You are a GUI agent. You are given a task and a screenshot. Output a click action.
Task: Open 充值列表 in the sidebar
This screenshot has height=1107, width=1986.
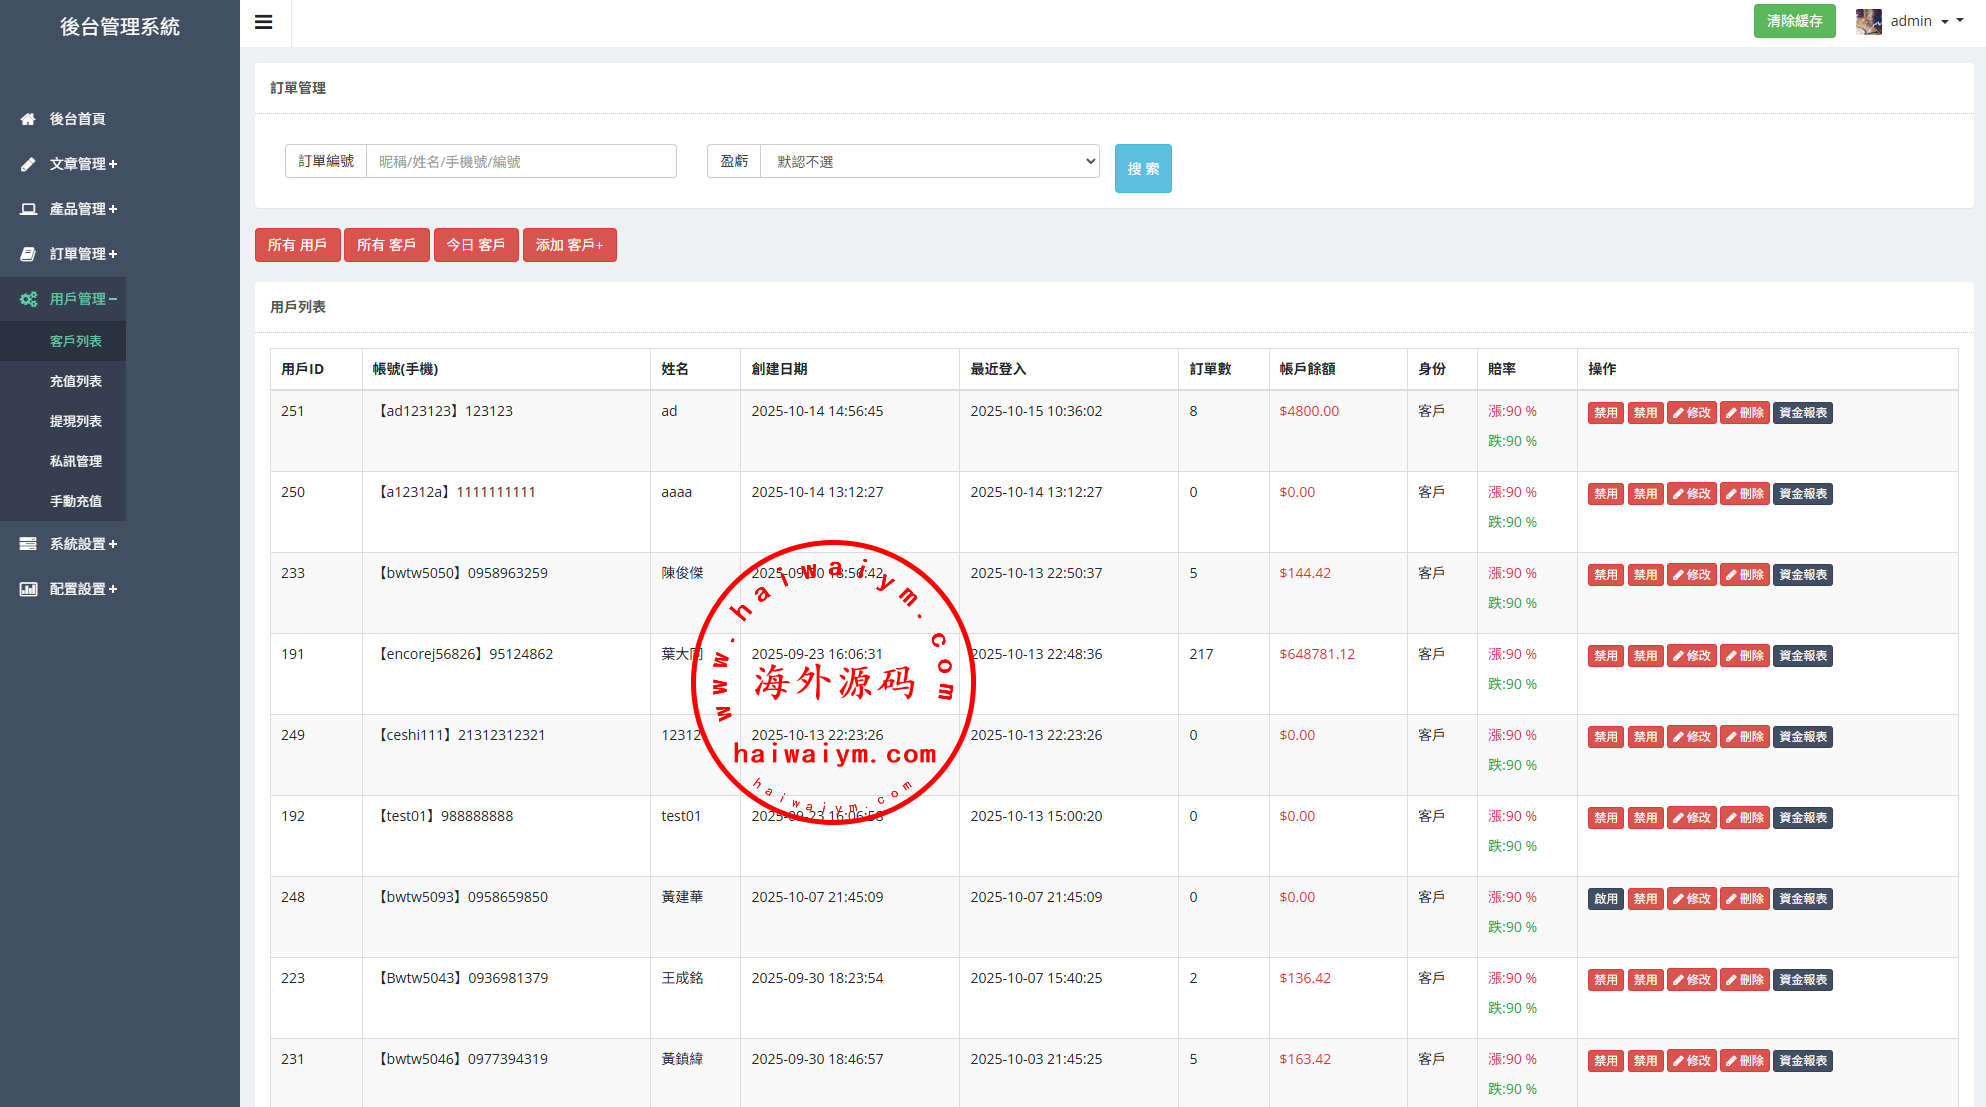[76, 381]
